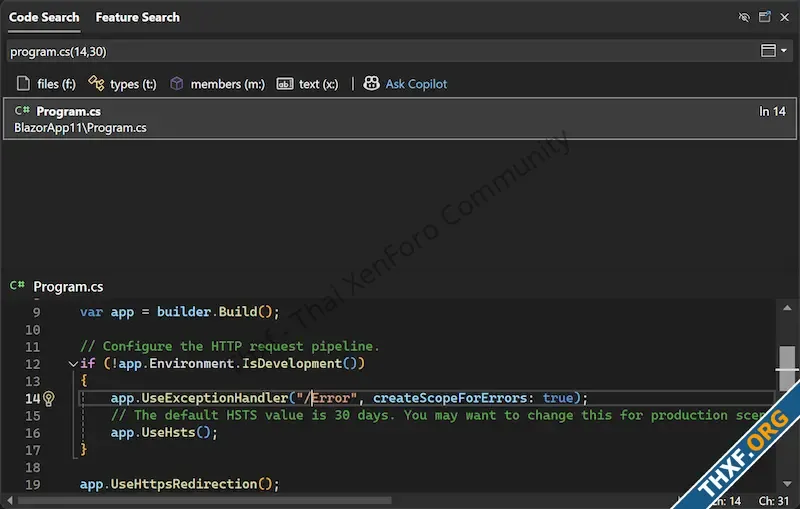Screen dimensions: 800x509
Task: Click the lightbulb quick actions icon on line 14
Action: [49, 398]
